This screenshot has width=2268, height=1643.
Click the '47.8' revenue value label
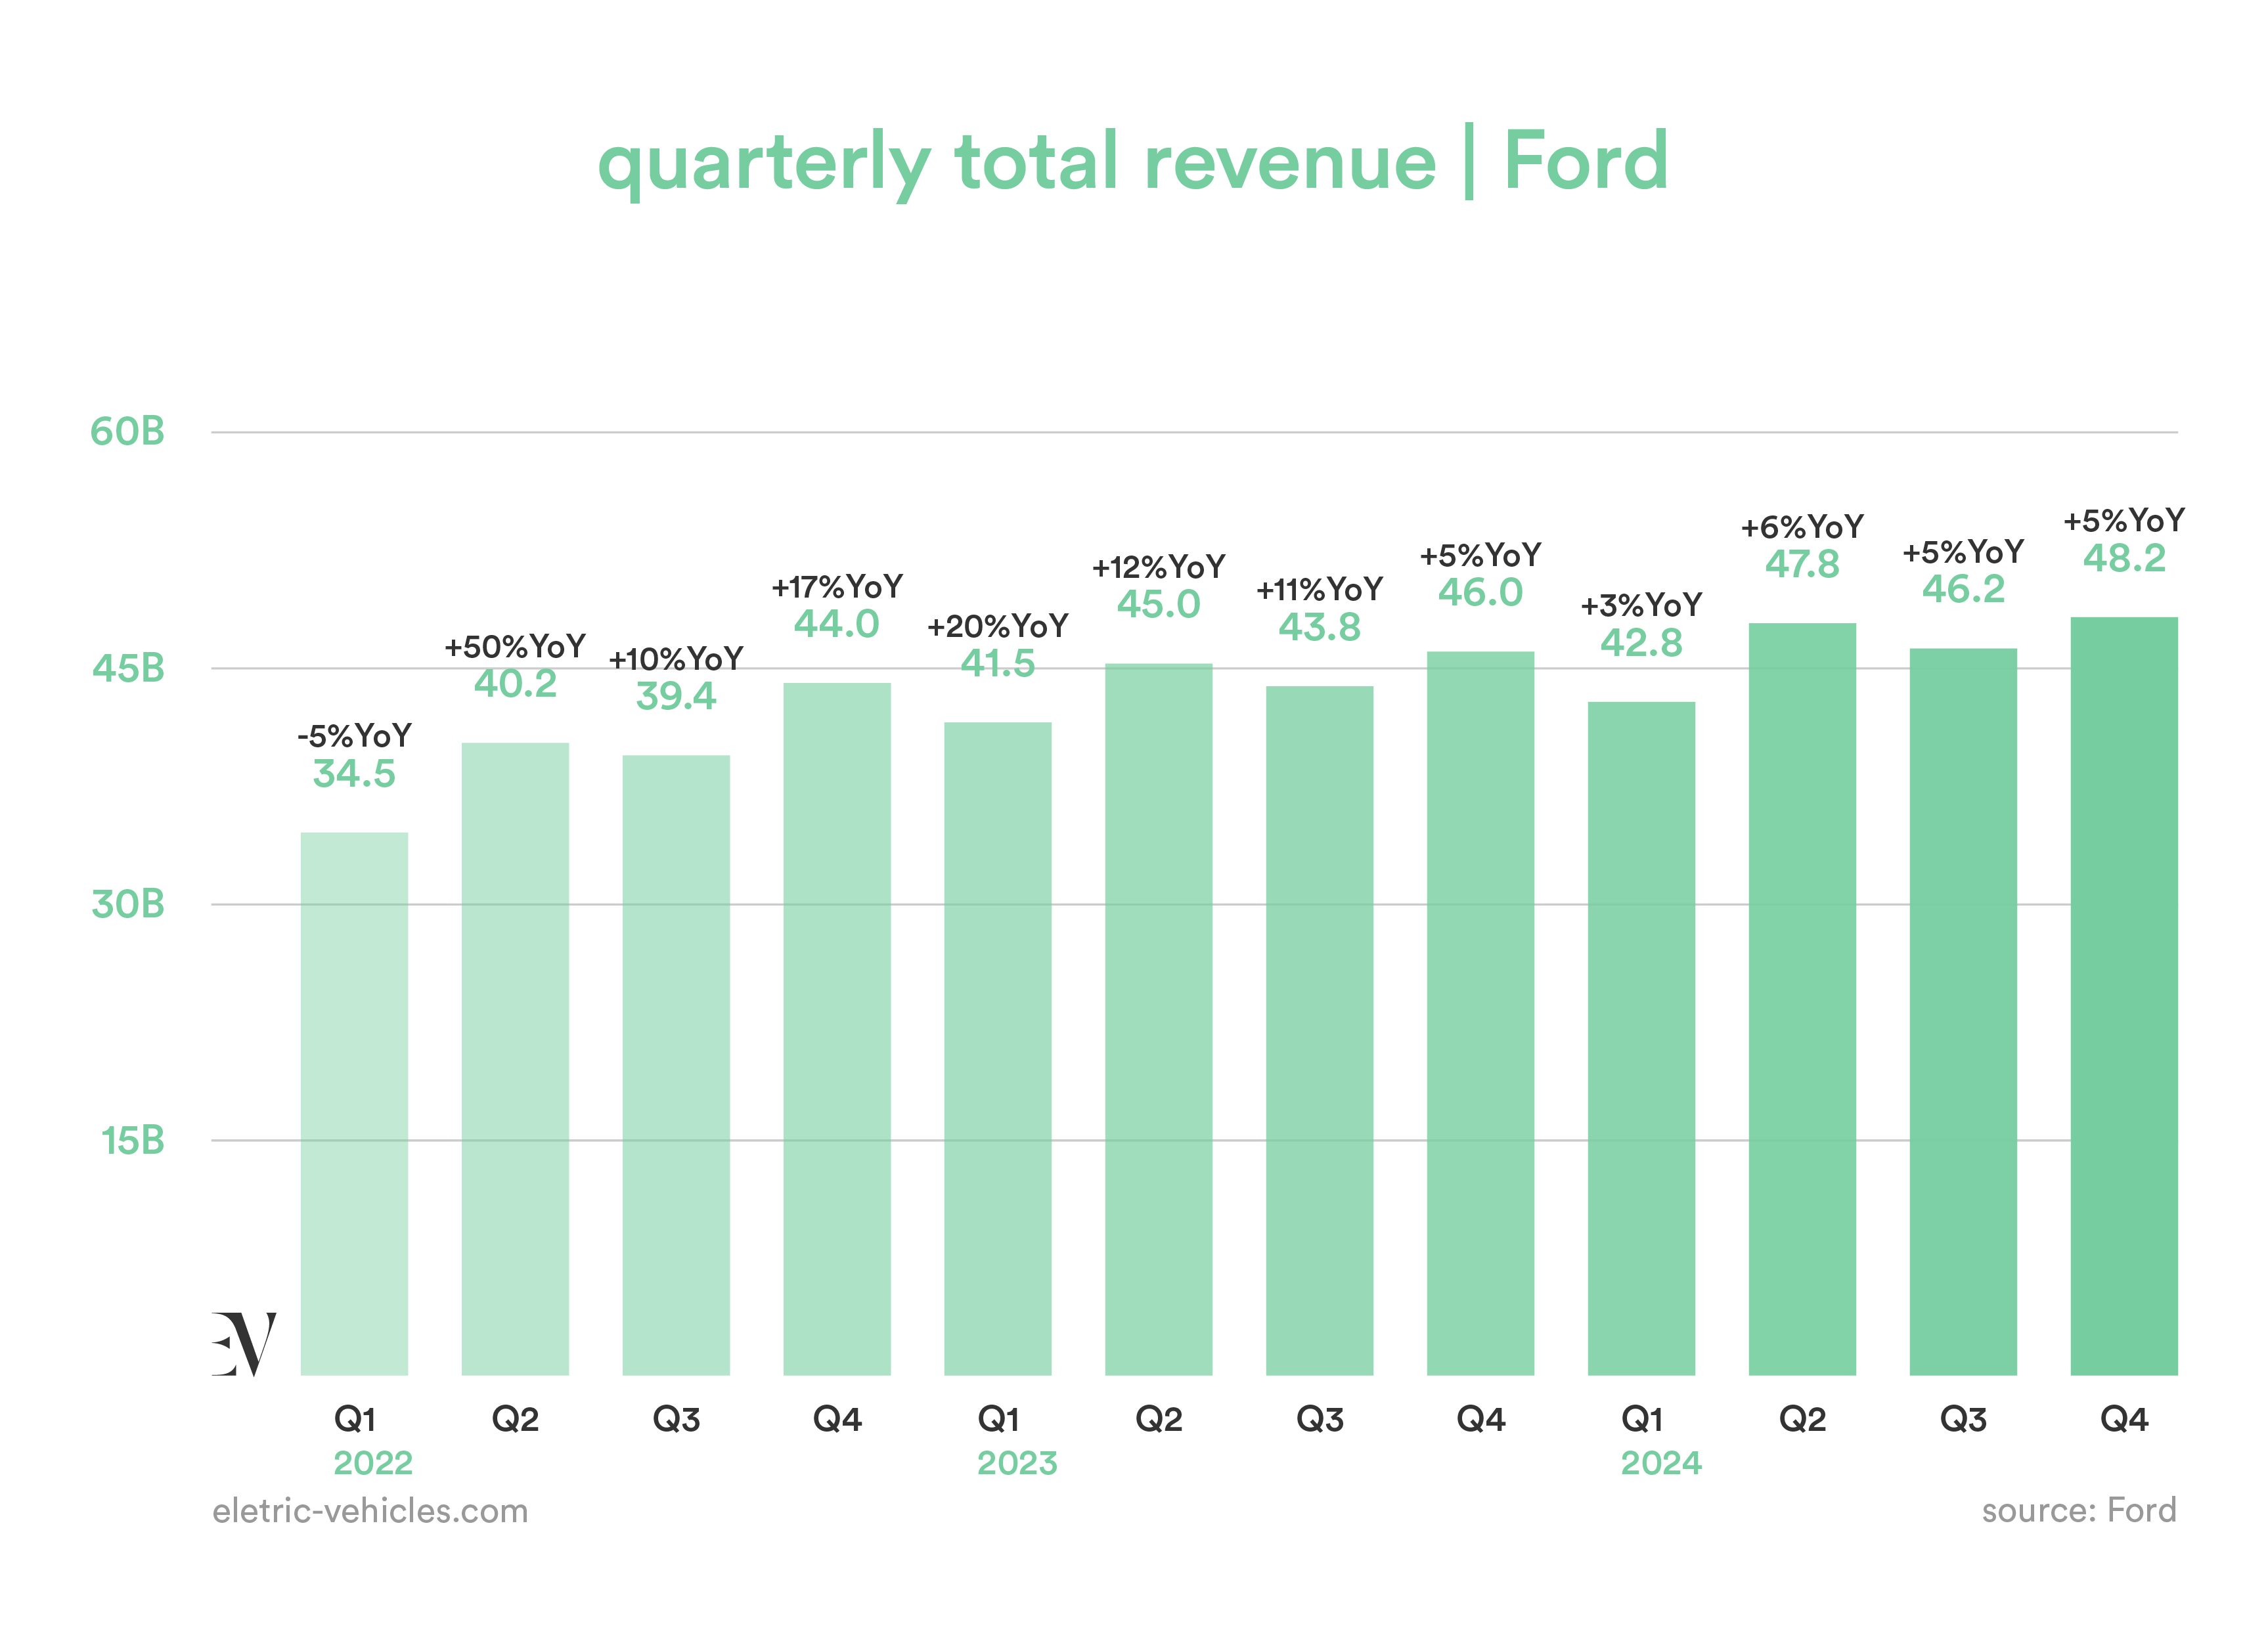point(1802,565)
